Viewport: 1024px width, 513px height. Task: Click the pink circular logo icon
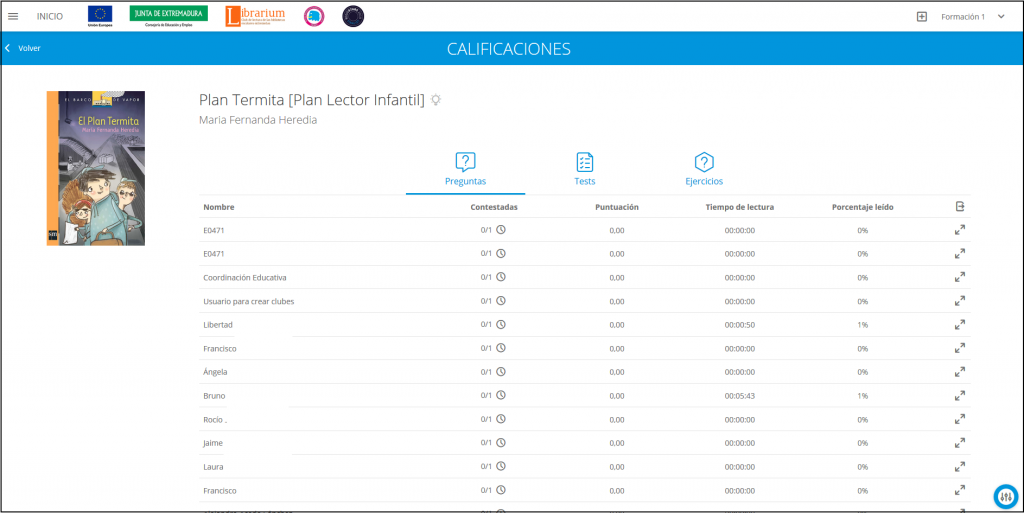(x=315, y=17)
